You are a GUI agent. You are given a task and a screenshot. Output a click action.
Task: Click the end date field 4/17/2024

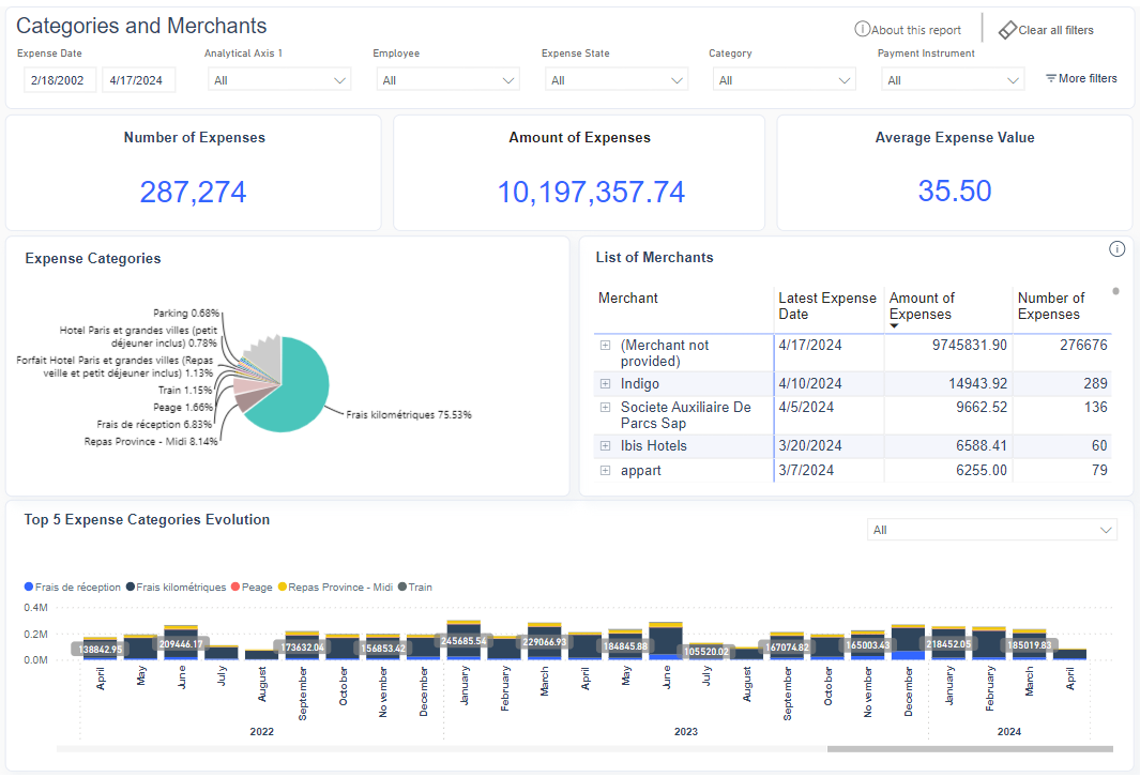(x=138, y=80)
